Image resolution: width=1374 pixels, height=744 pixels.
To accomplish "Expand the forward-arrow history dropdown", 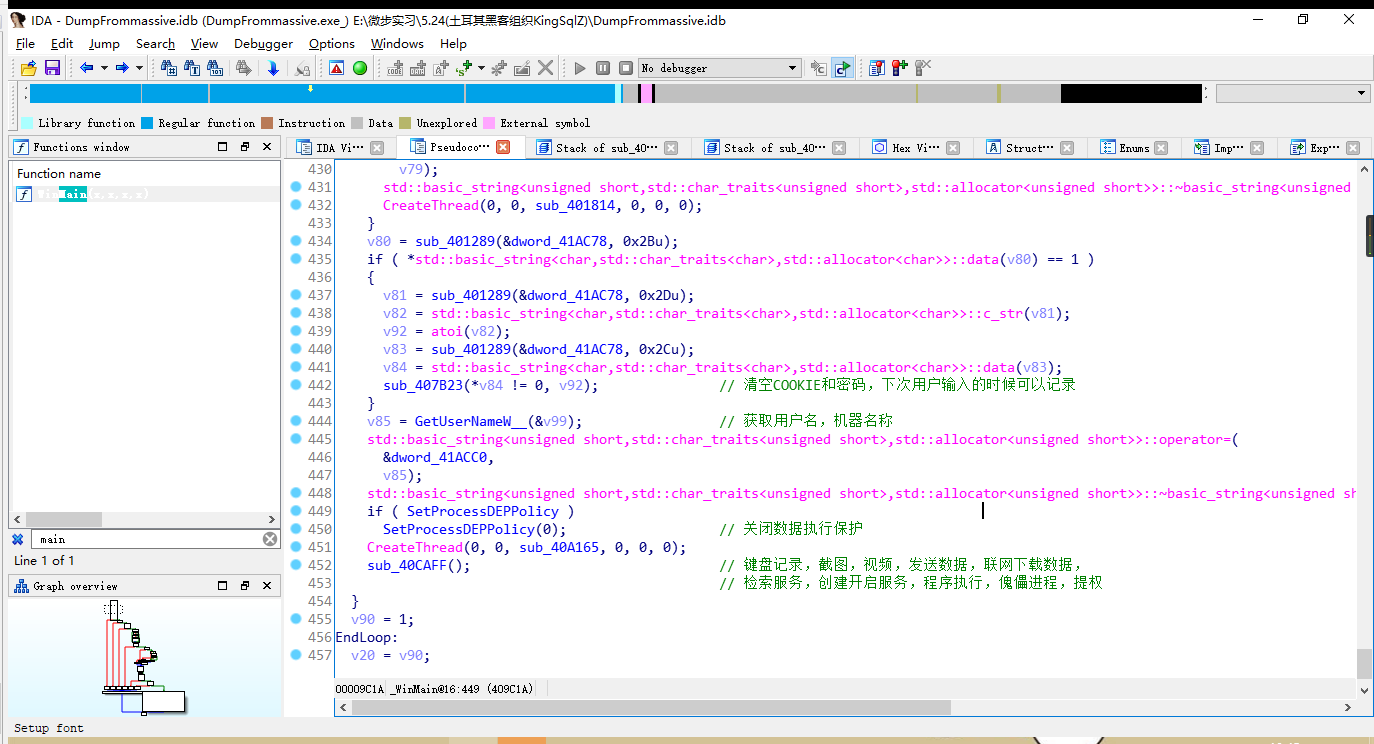I will pyautogui.click(x=139, y=68).
